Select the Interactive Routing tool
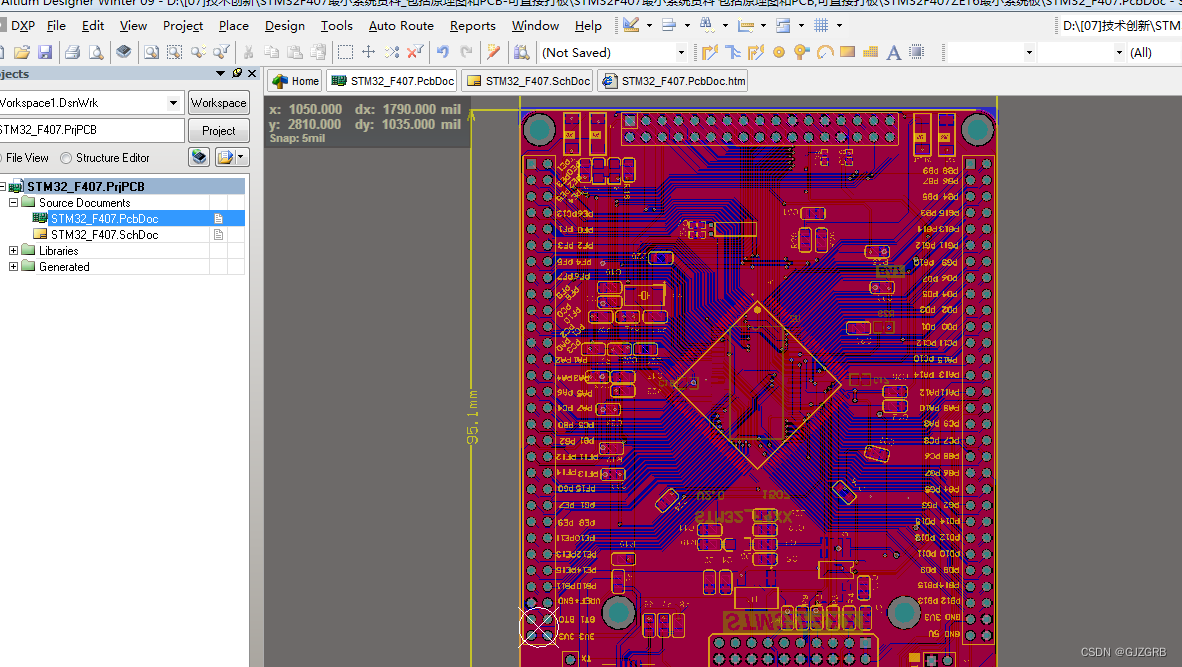 coord(710,52)
